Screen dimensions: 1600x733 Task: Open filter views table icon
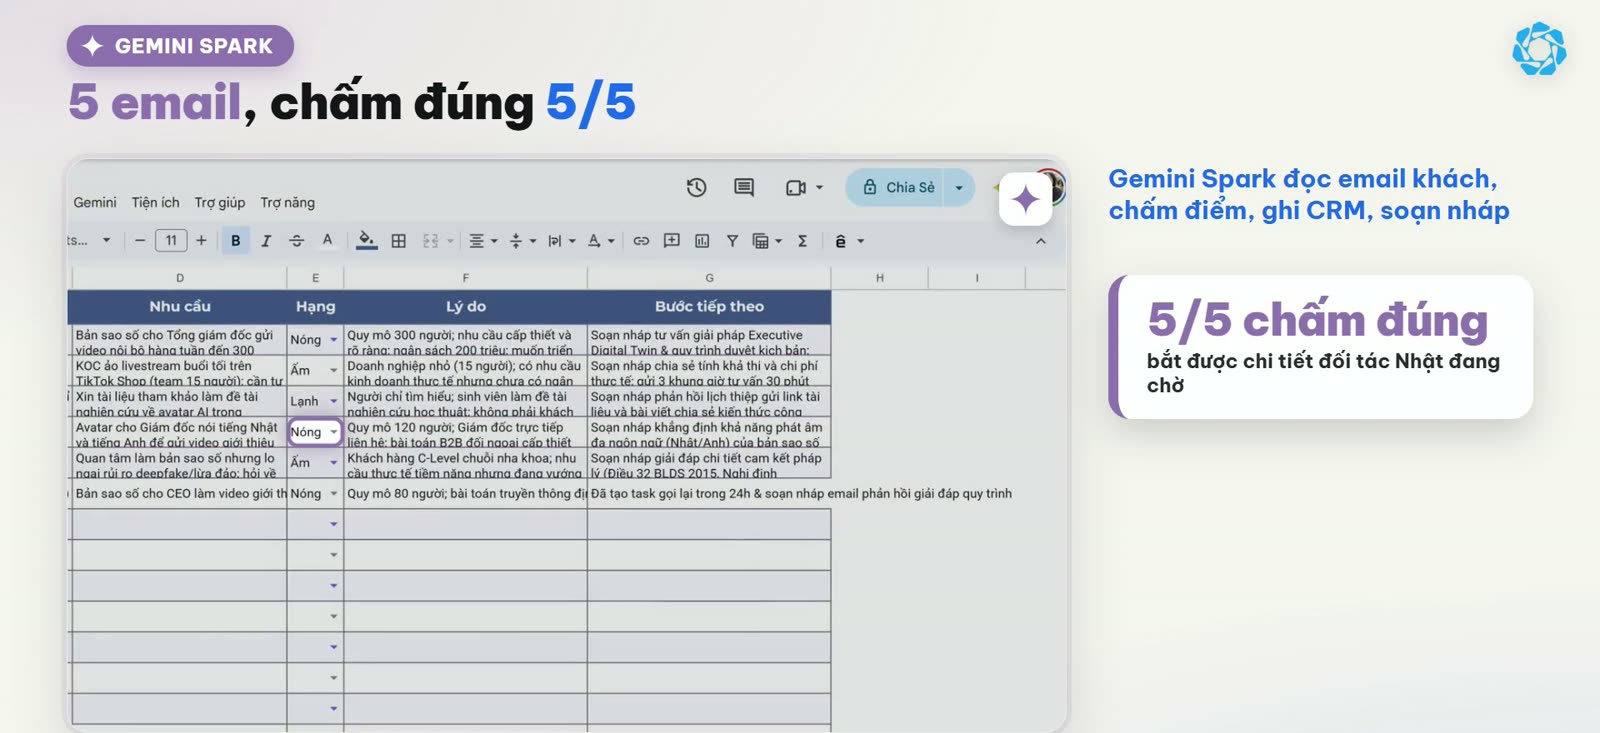click(x=767, y=241)
